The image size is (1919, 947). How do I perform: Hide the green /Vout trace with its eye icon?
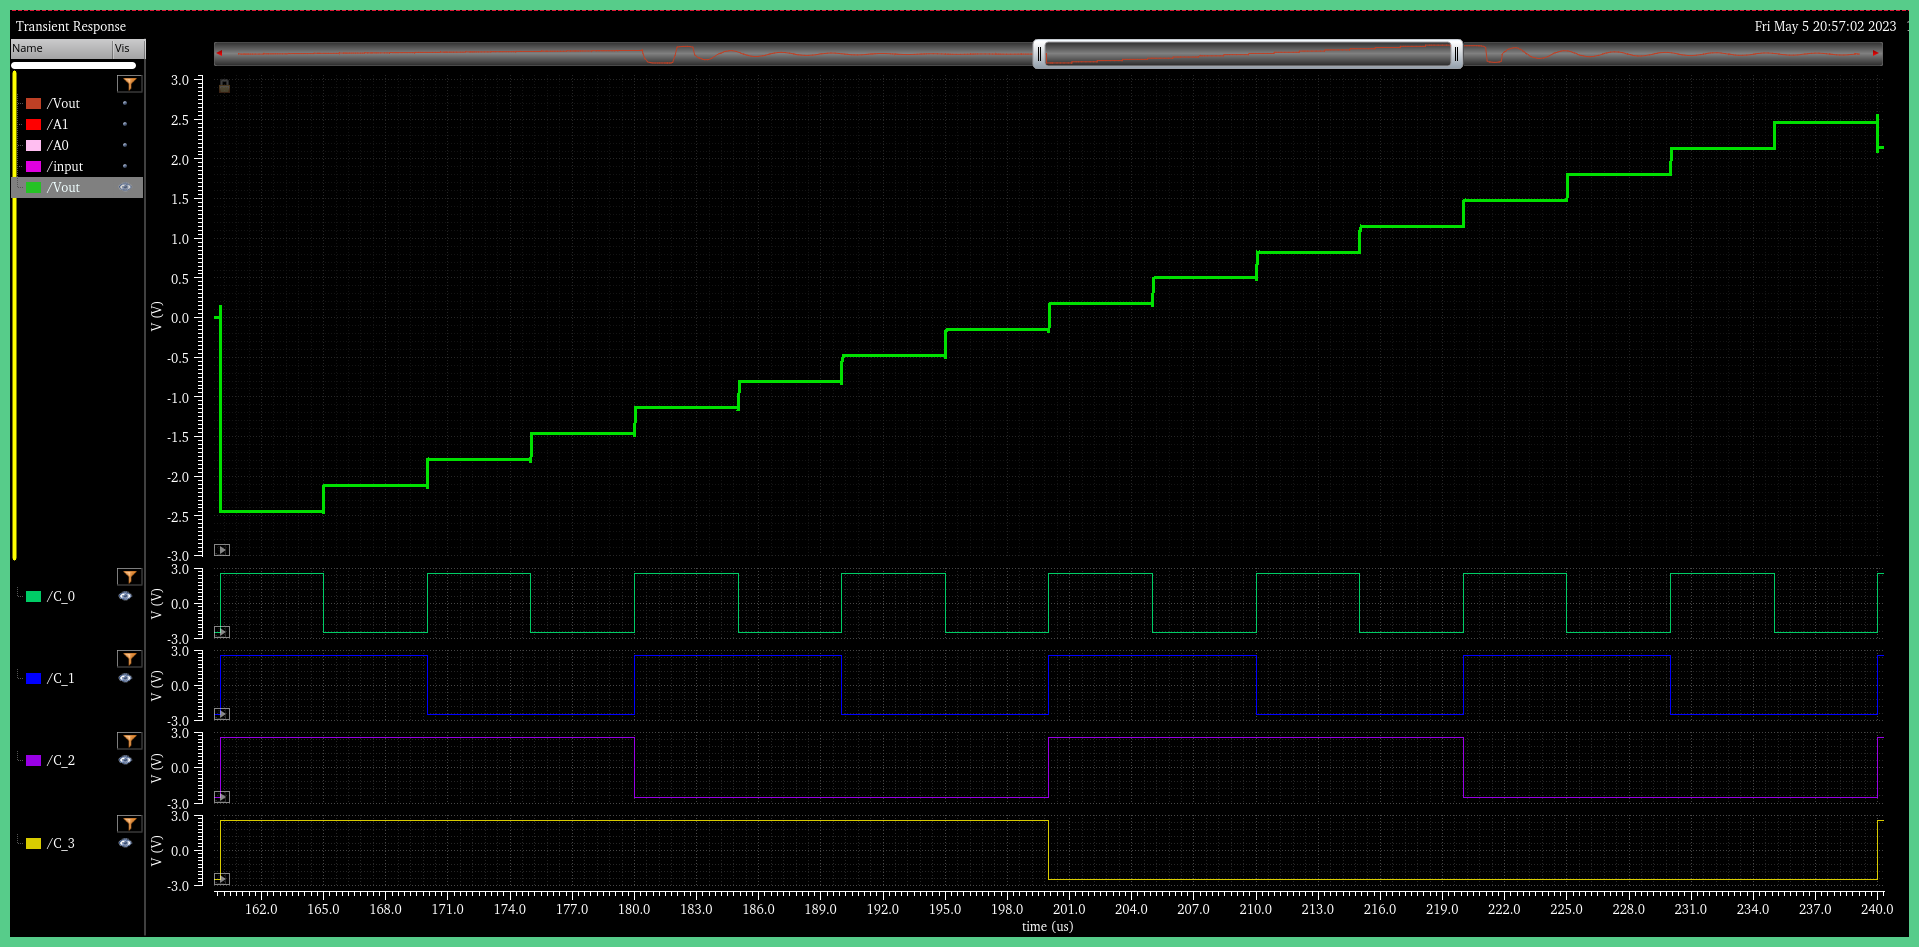[125, 187]
